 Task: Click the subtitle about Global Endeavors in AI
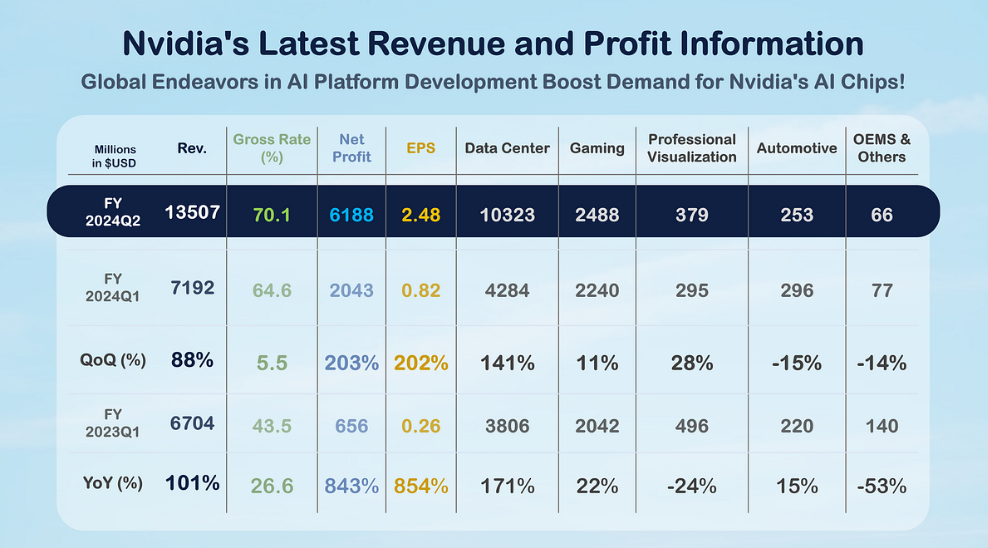(x=493, y=80)
